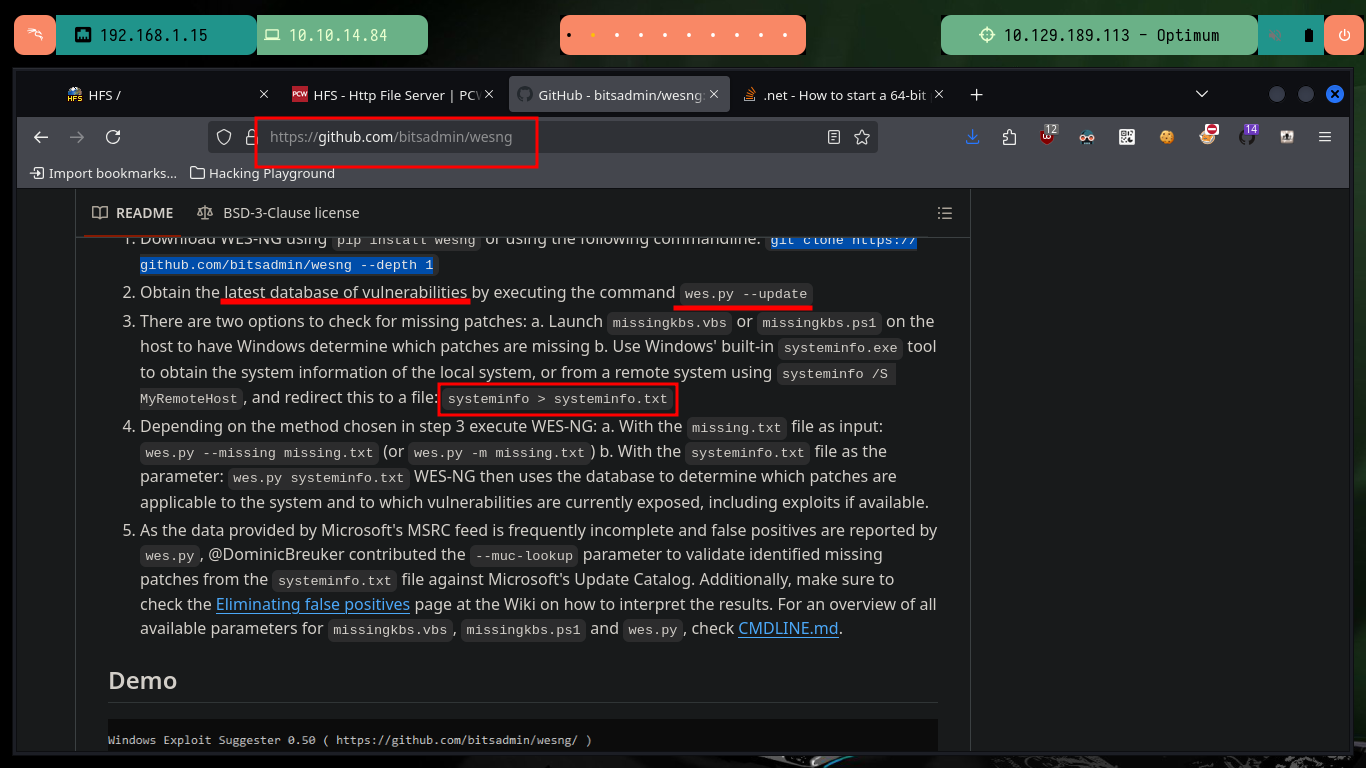Open the Eliminating false positives link
Image resolution: width=1366 pixels, height=768 pixels.
313,604
